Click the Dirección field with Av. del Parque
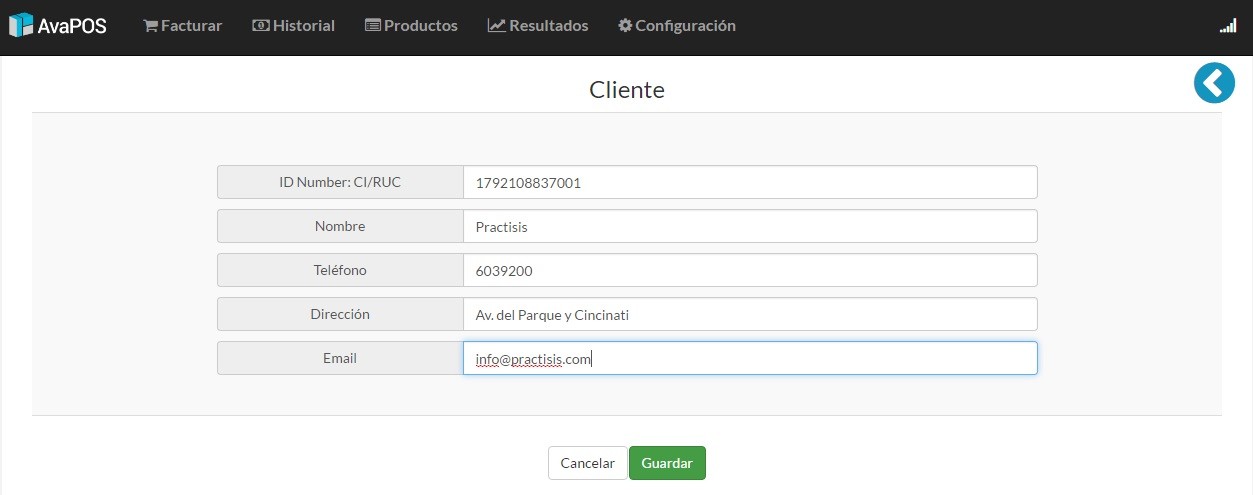Image resolution: width=1253 pixels, height=495 pixels. pyautogui.click(x=750, y=314)
